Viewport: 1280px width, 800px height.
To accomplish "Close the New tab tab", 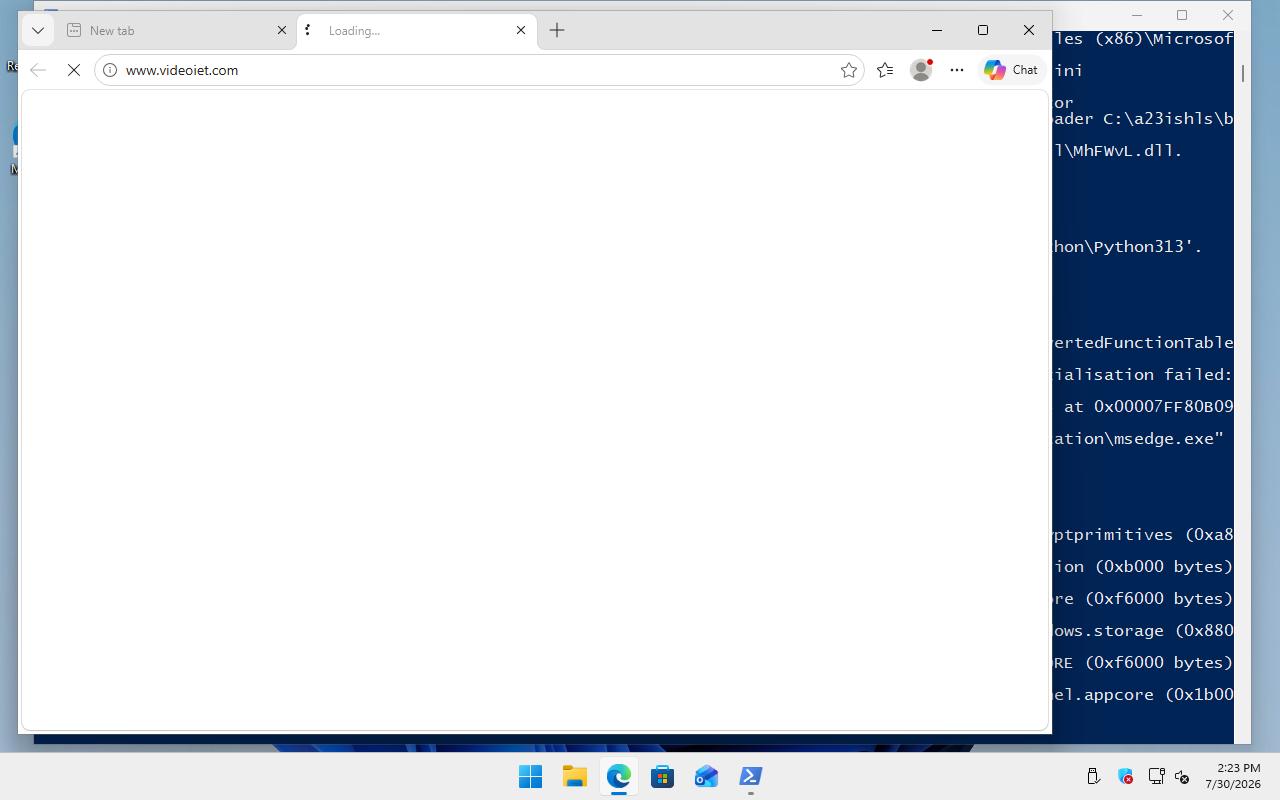I will pyautogui.click(x=281, y=30).
